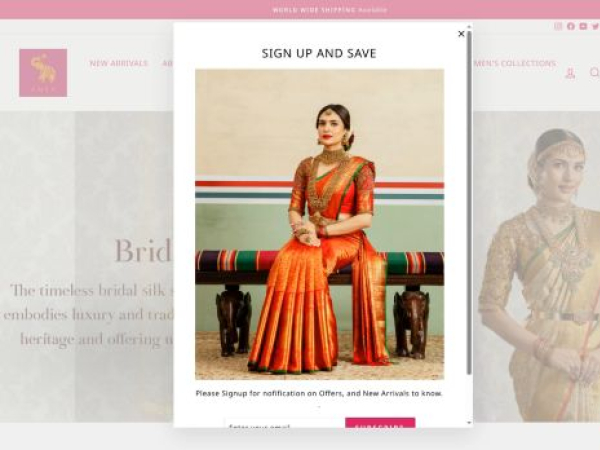Click the Sign Up and Save heading
The height and width of the screenshot is (450, 600).
(319, 54)
